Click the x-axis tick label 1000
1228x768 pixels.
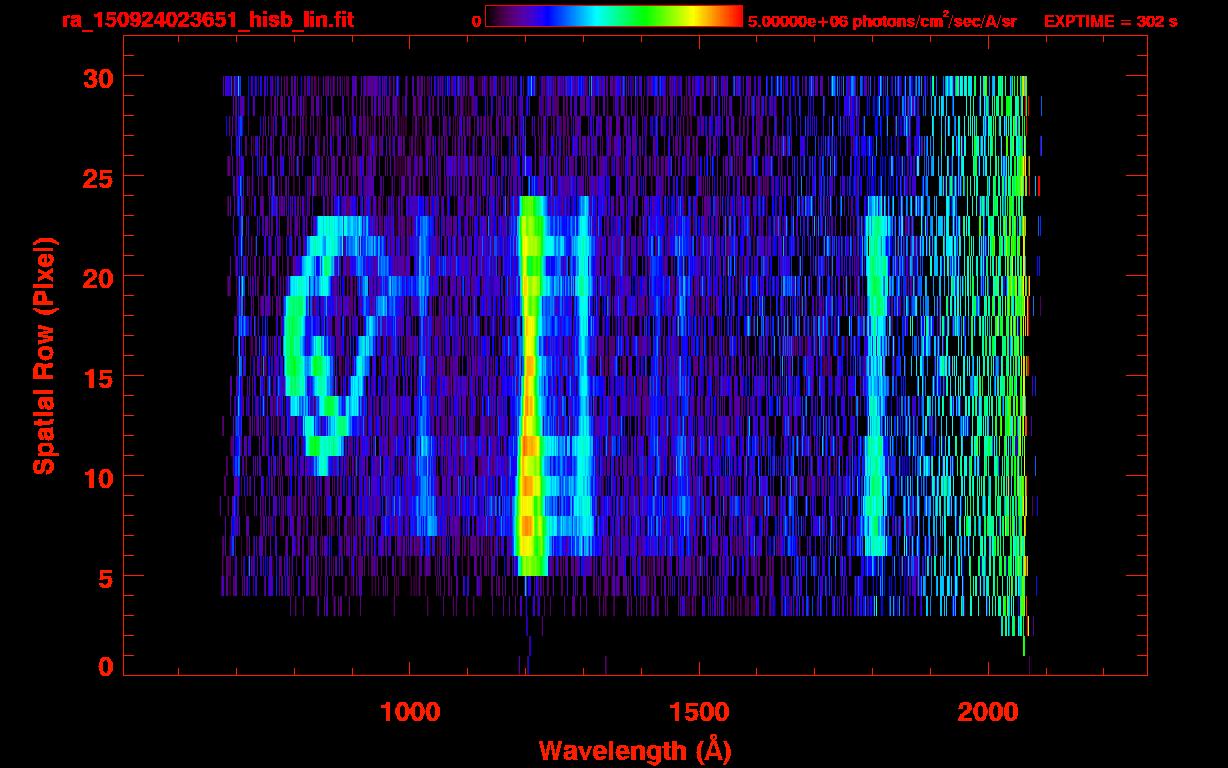(x=410, y=712)
